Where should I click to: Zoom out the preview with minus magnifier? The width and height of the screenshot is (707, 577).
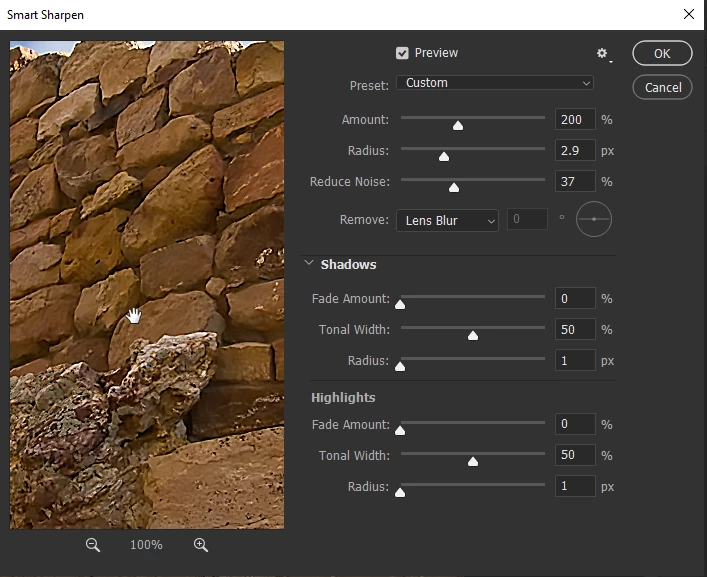pos(93,545)
